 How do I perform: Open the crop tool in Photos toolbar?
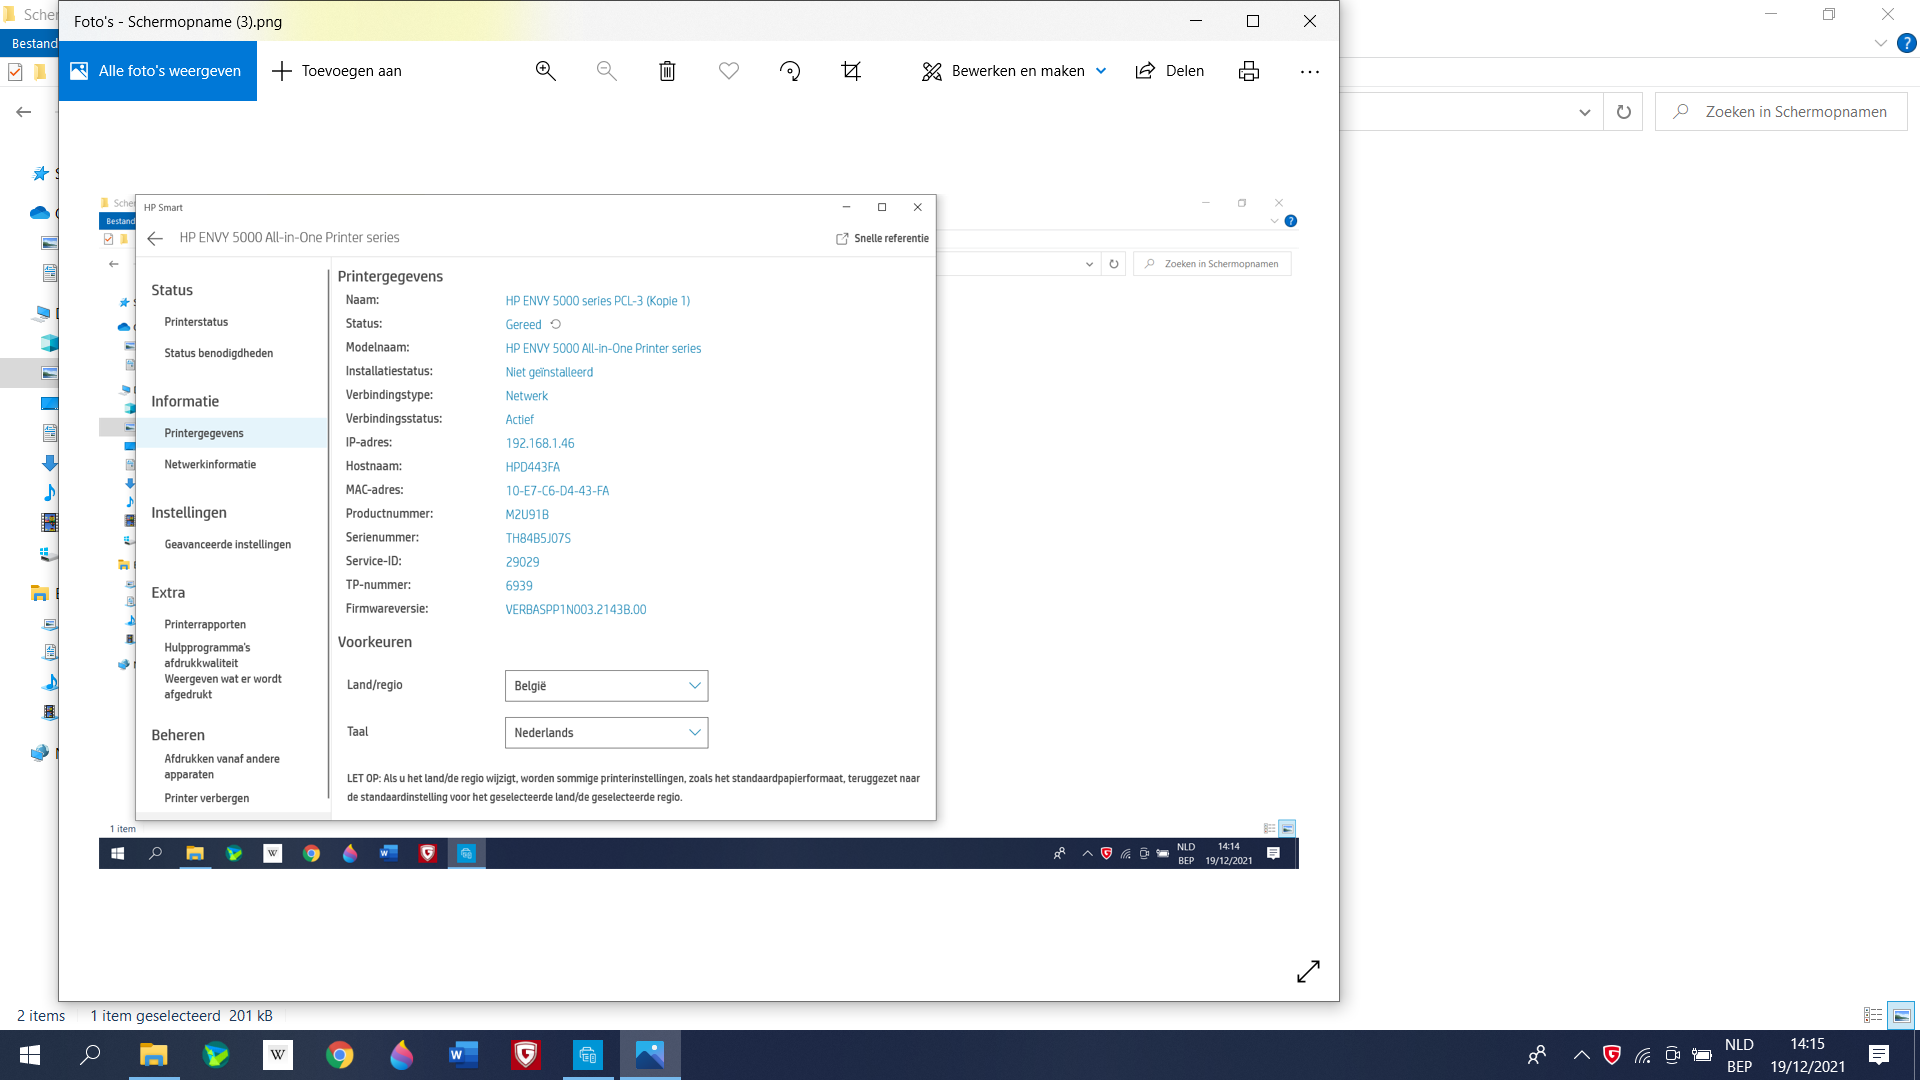click(x=851, y=71)
